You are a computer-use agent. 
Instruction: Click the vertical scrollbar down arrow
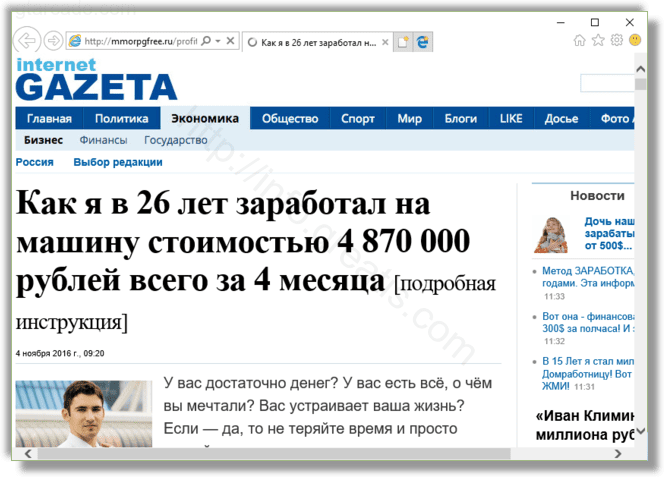[x=641, y=438]
